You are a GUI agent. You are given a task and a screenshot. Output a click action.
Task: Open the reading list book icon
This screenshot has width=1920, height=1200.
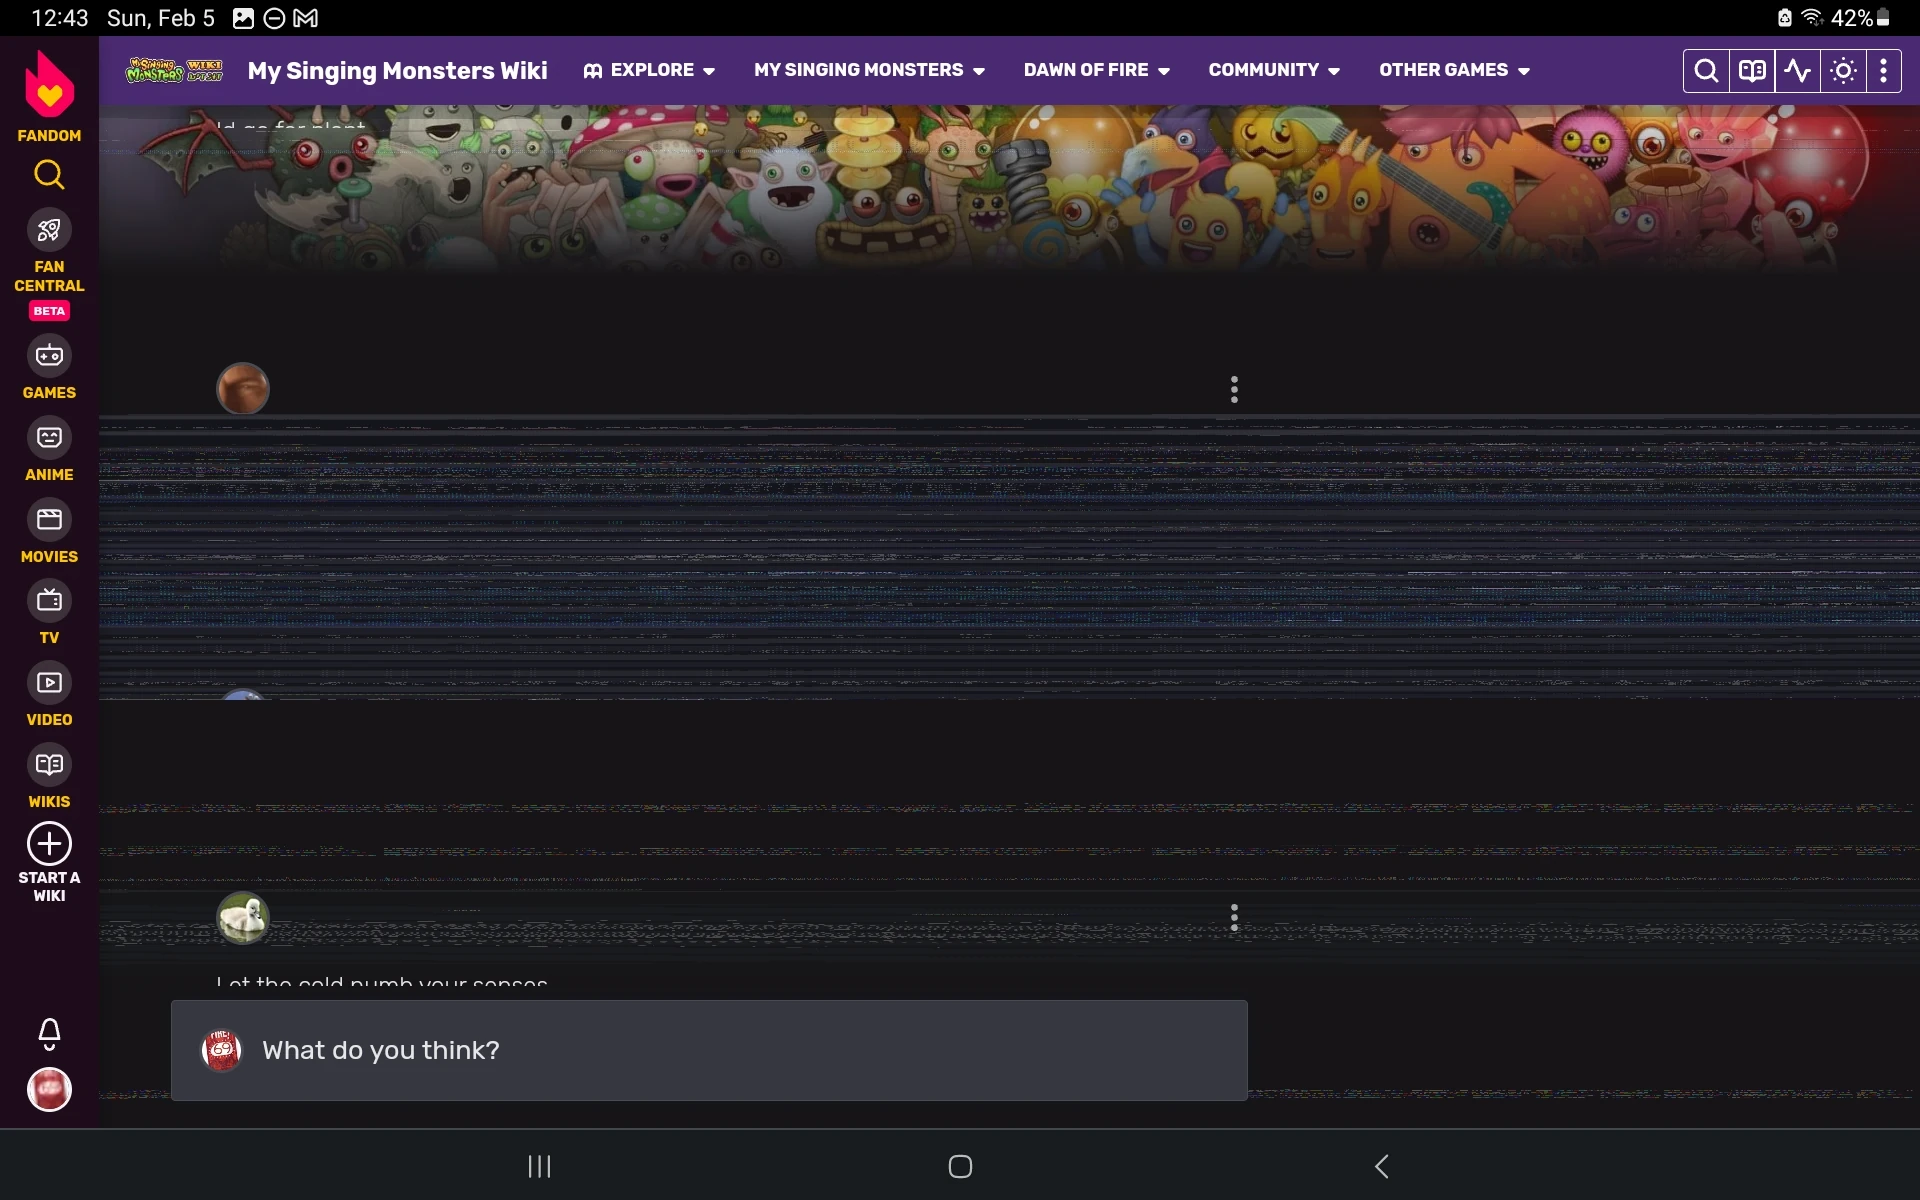pos(1751,70)
